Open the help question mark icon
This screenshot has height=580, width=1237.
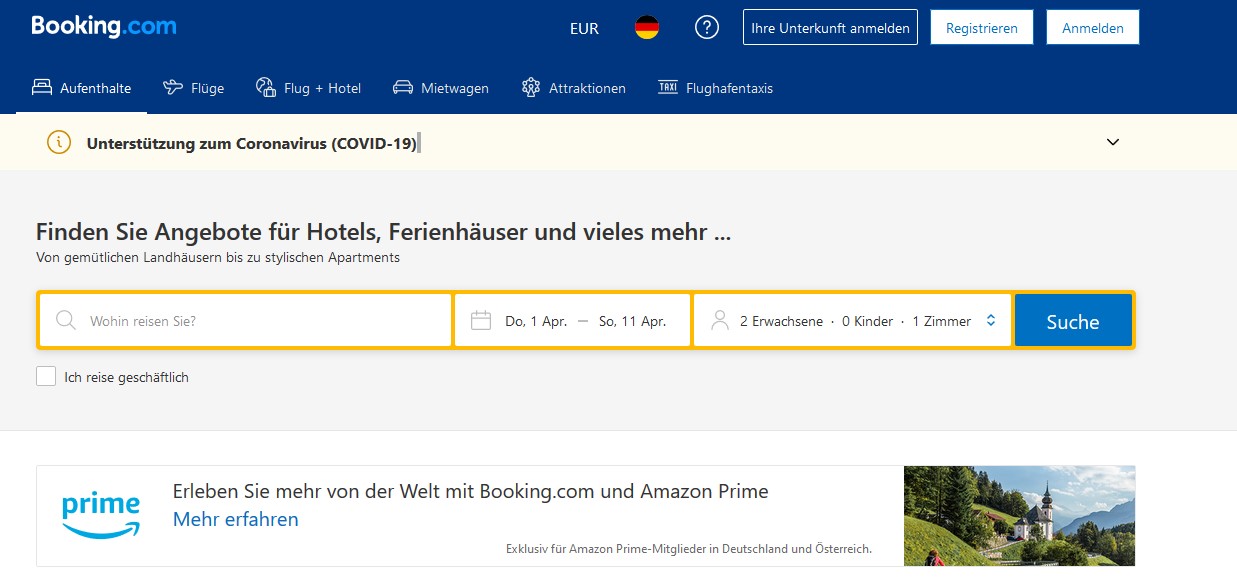coord(707,28)
